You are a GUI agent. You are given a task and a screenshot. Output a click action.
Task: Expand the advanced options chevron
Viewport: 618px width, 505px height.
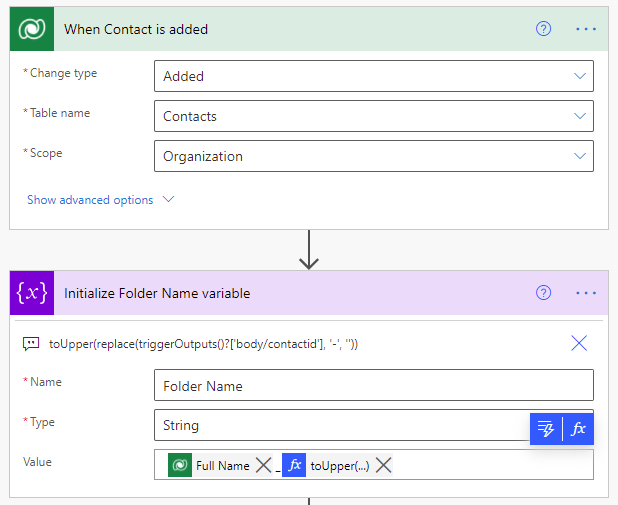pos(168,200)
